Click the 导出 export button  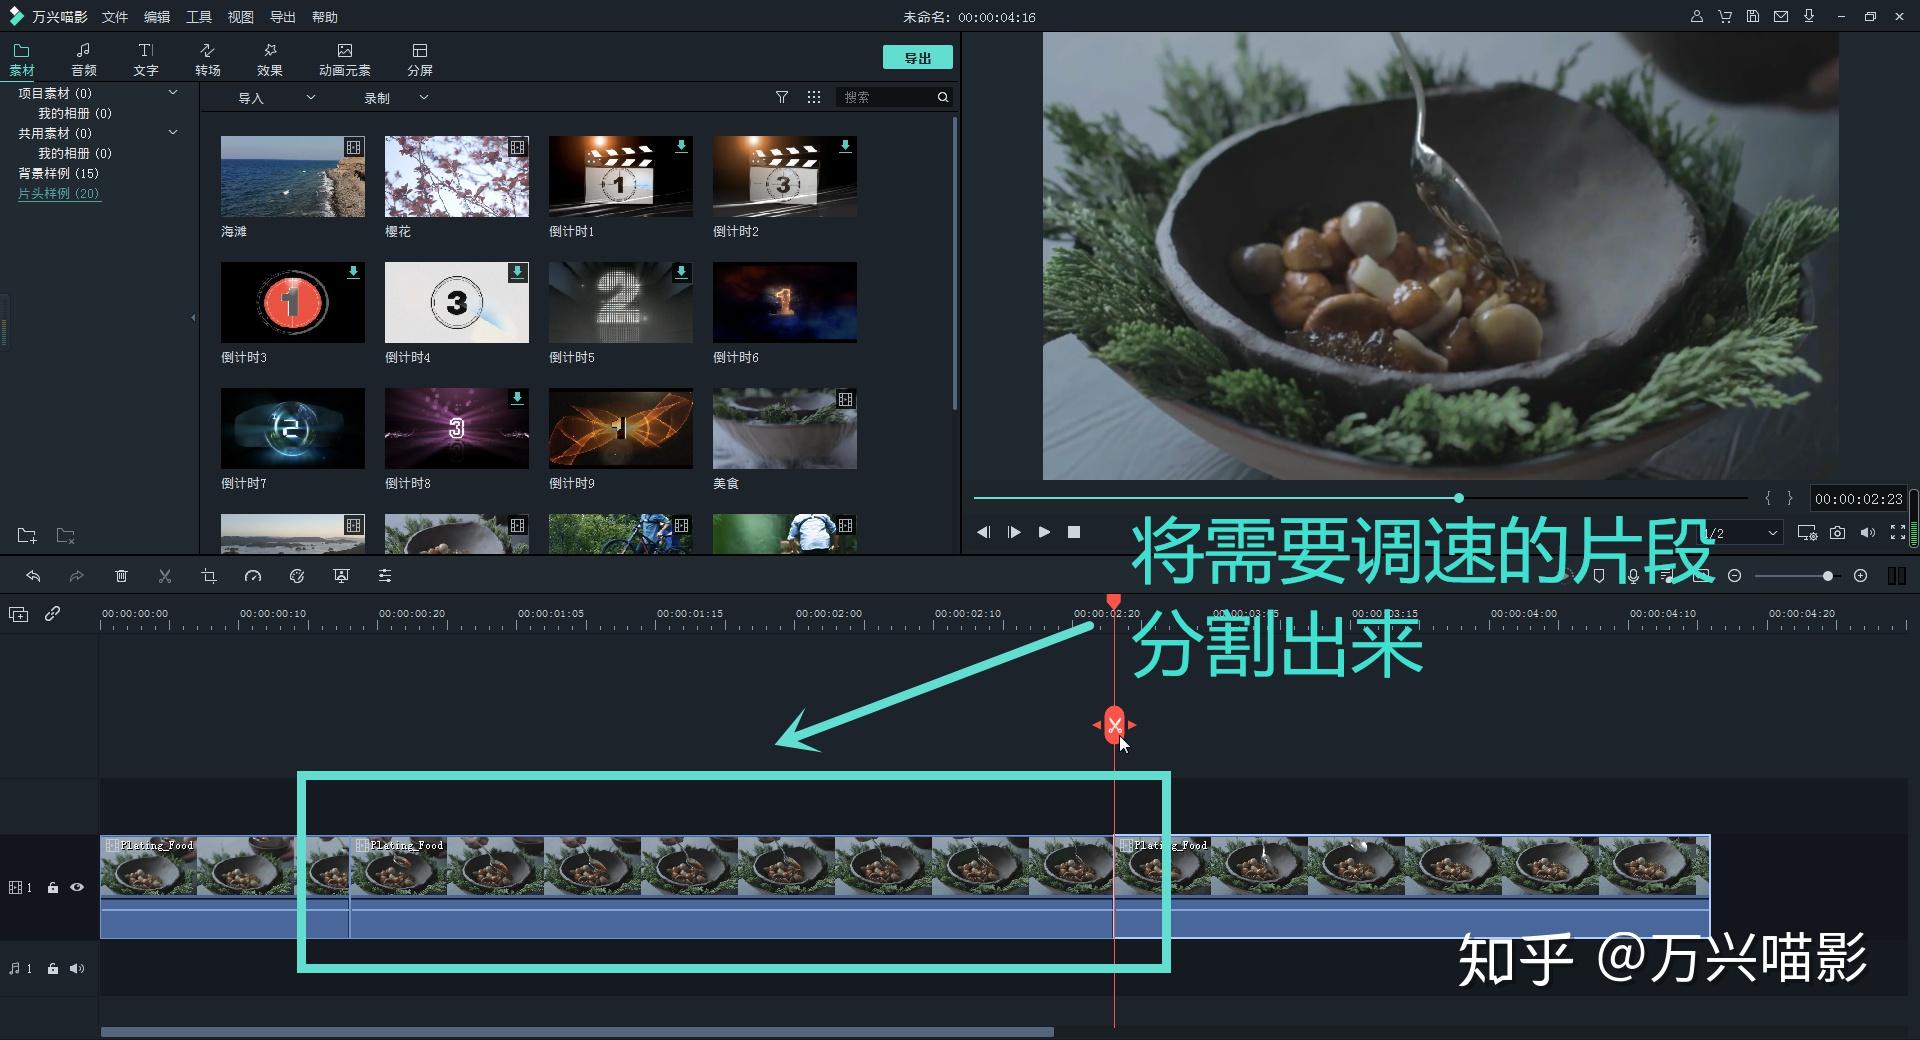click(917, 58)
